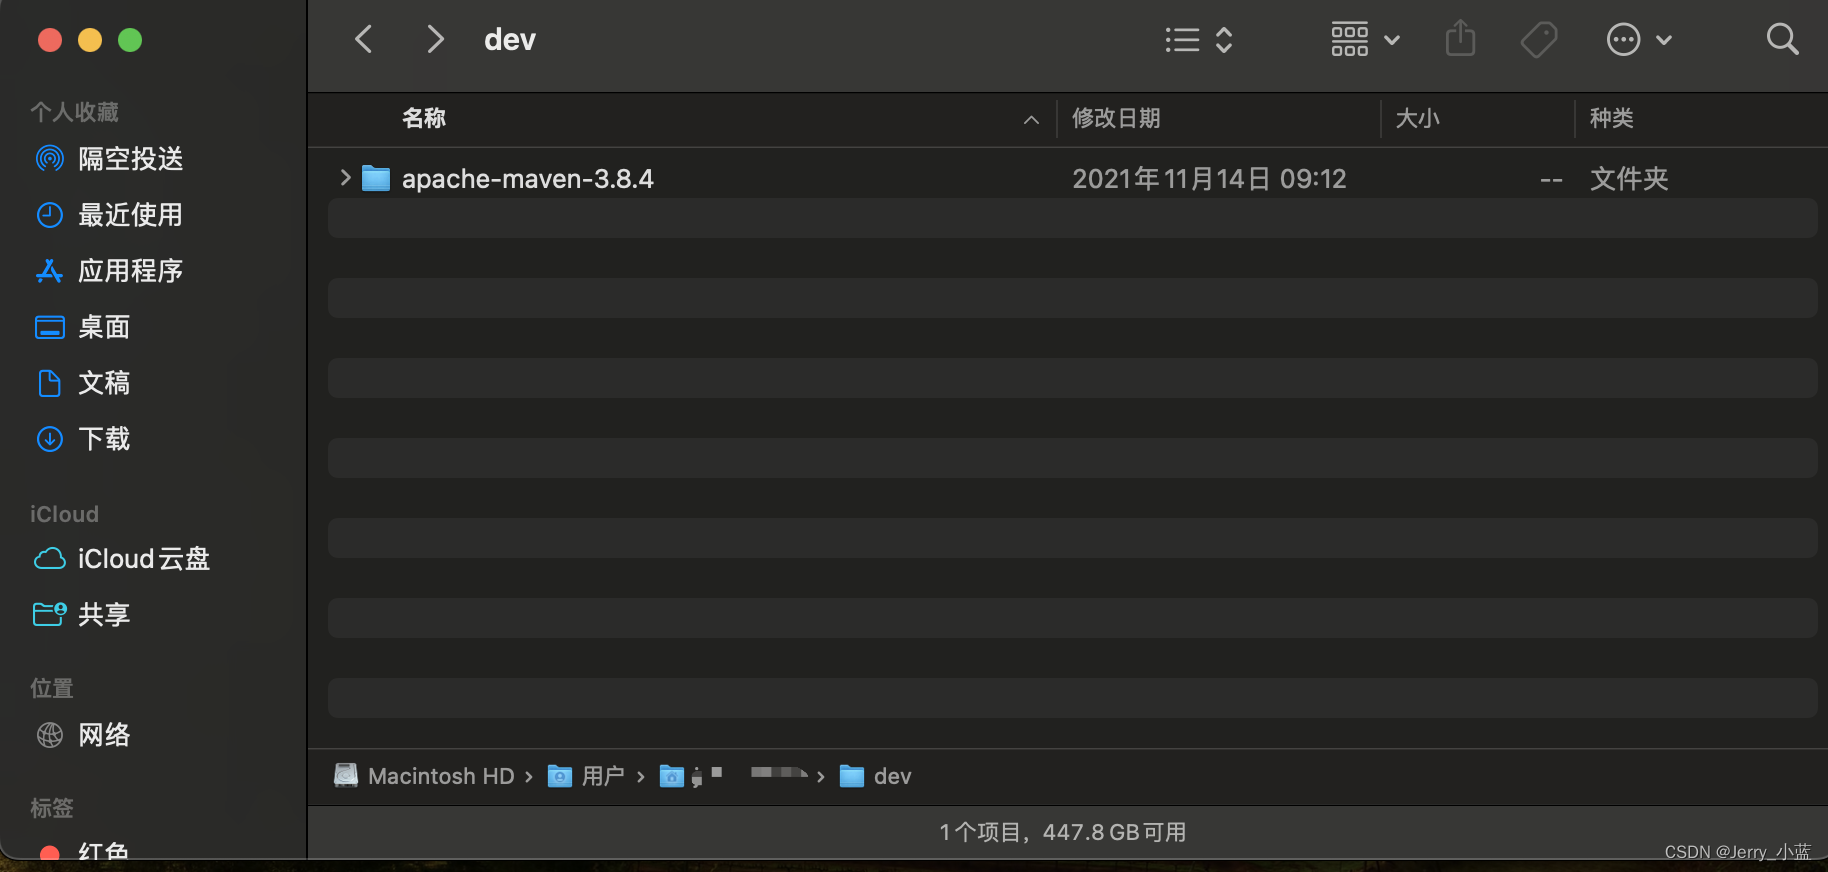The image size is (1828, 872).
Task: Click dev folder in path bar
Action: (876, 776)
